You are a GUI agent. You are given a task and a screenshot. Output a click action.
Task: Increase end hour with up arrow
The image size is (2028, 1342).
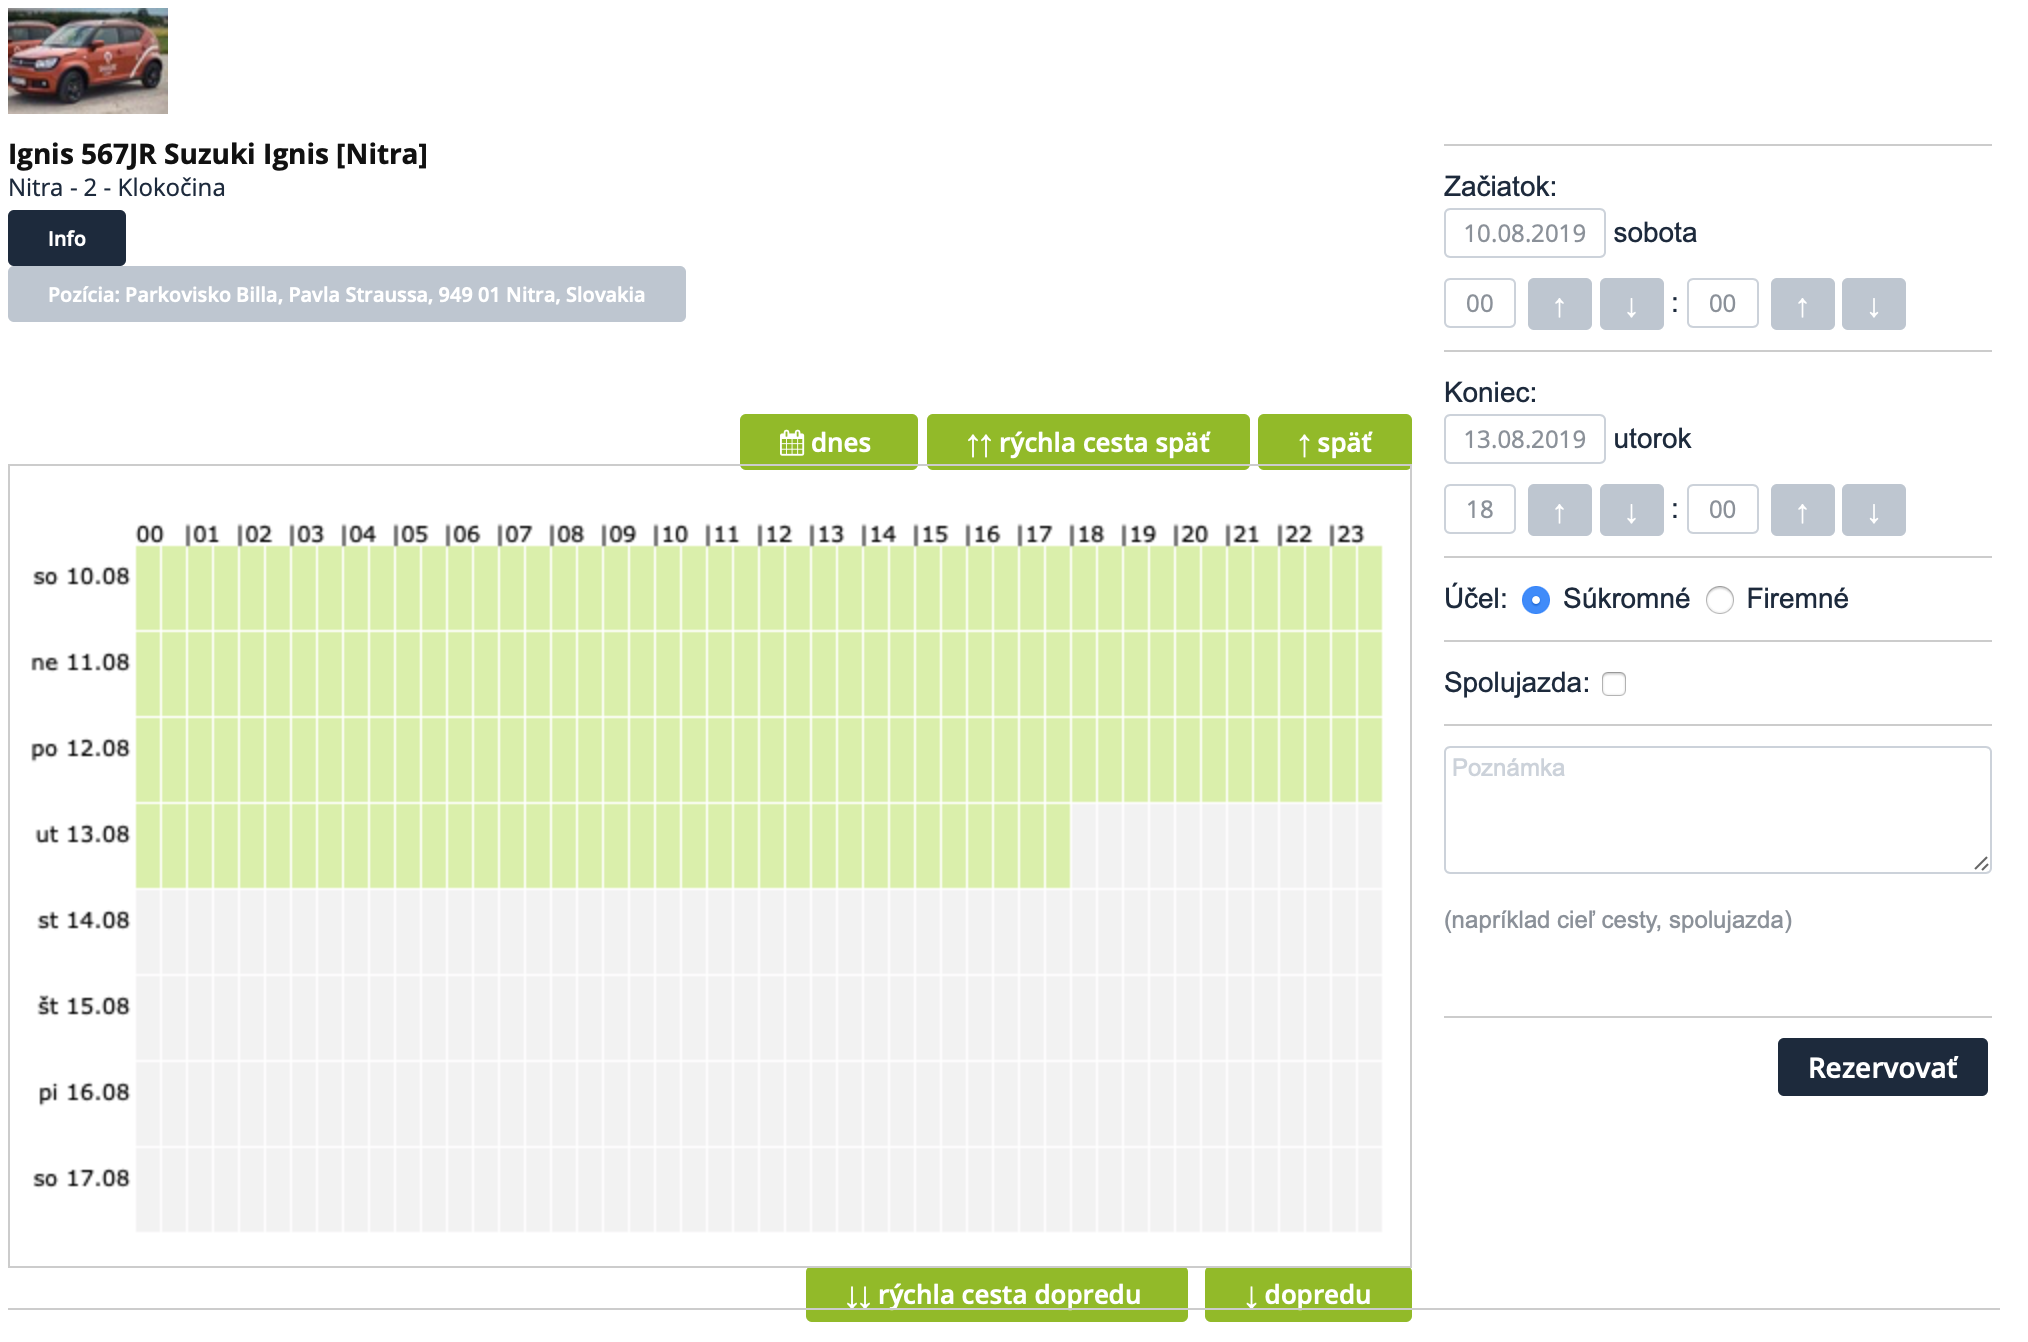(1559, 510)
